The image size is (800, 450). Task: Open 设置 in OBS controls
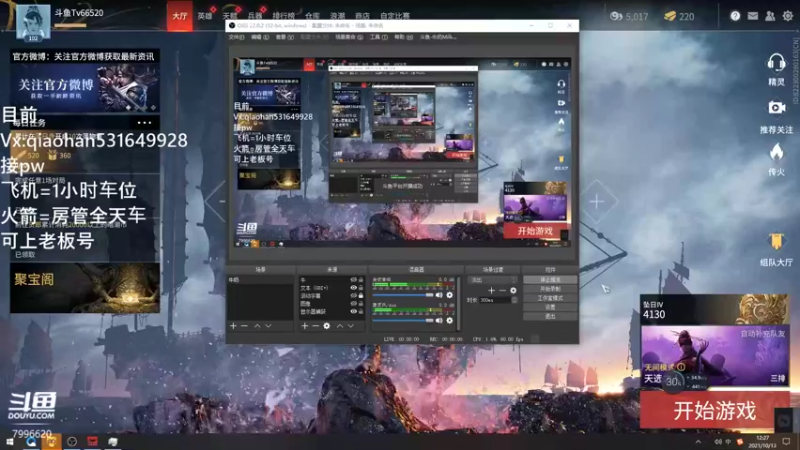pos(550,307)
